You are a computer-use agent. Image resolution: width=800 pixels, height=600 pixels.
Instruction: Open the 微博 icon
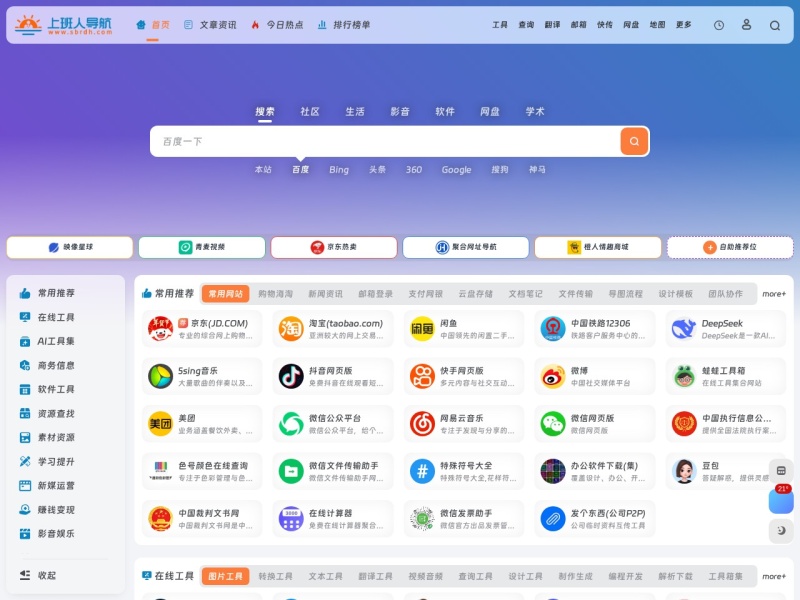click(553, 376)
